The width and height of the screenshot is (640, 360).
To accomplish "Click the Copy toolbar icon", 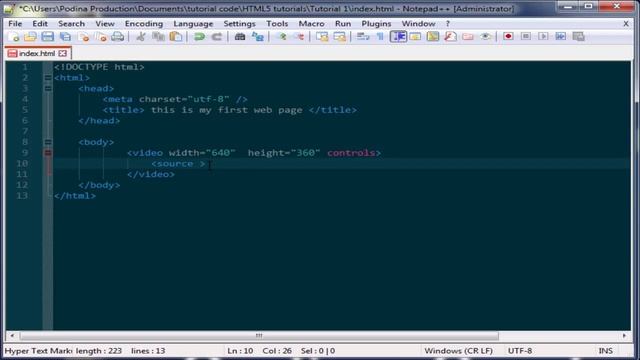I will click(158, 37).
